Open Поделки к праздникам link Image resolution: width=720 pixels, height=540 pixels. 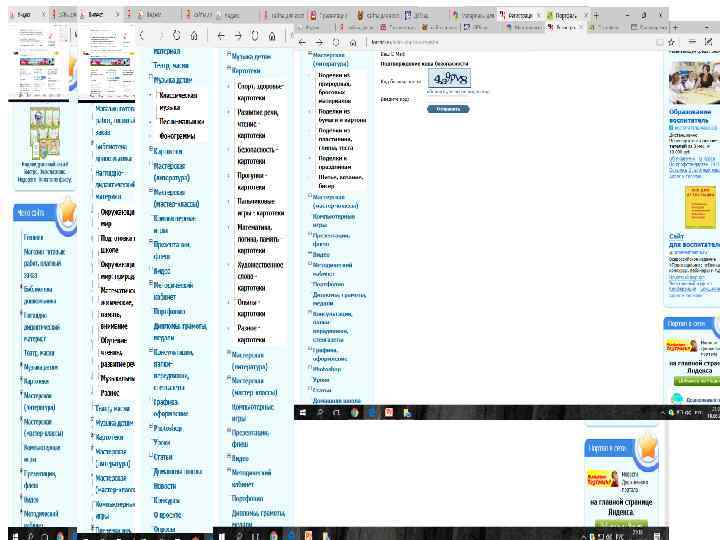click(x=335, y=163)
